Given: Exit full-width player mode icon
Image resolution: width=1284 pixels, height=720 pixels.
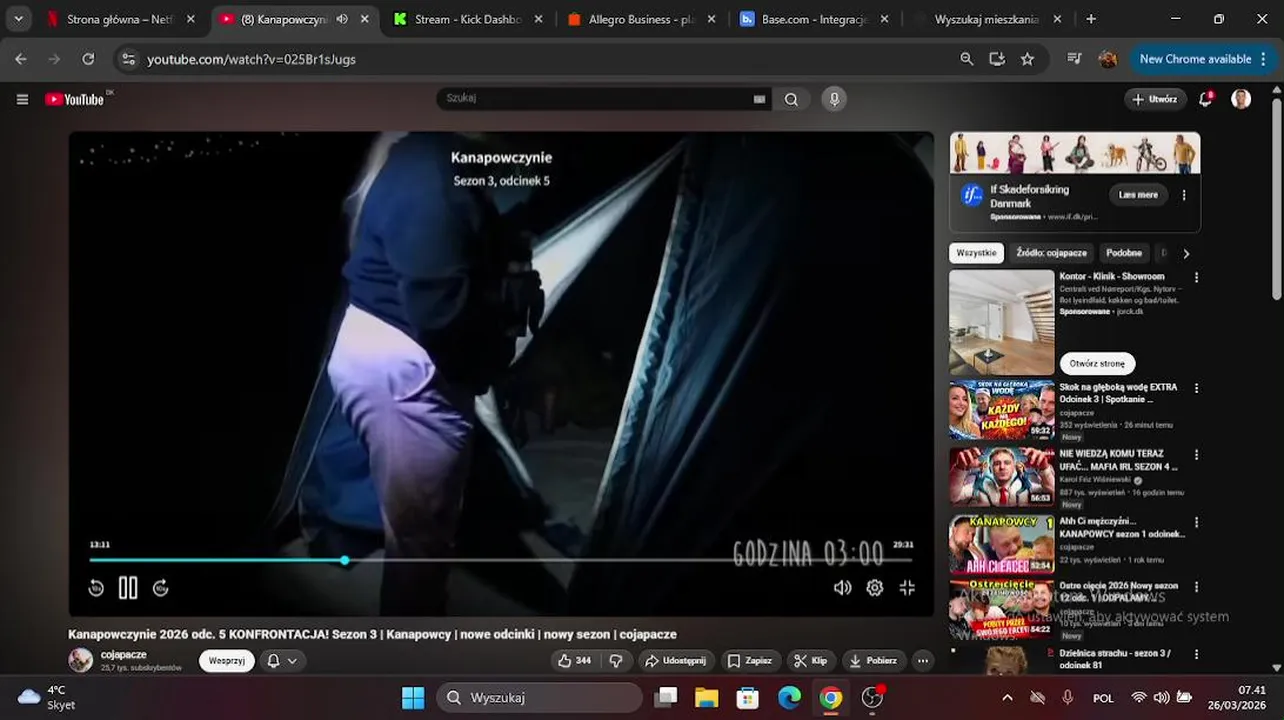Looking at the screenshot, I should tap(907, 588).
